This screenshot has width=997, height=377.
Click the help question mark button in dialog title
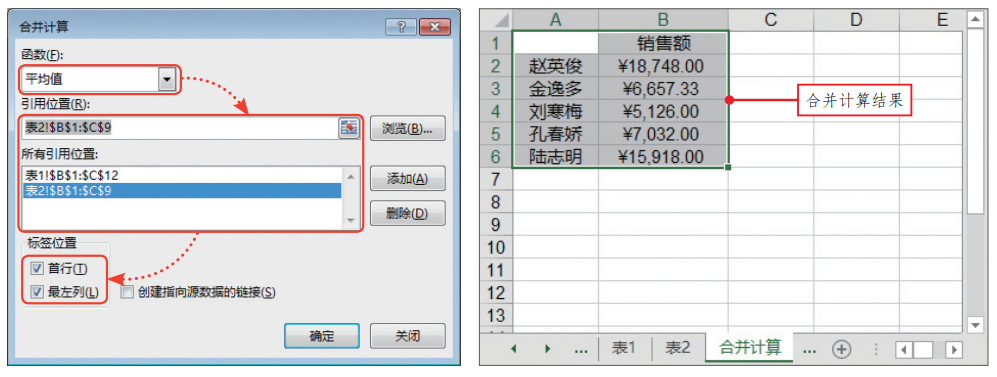402,27
